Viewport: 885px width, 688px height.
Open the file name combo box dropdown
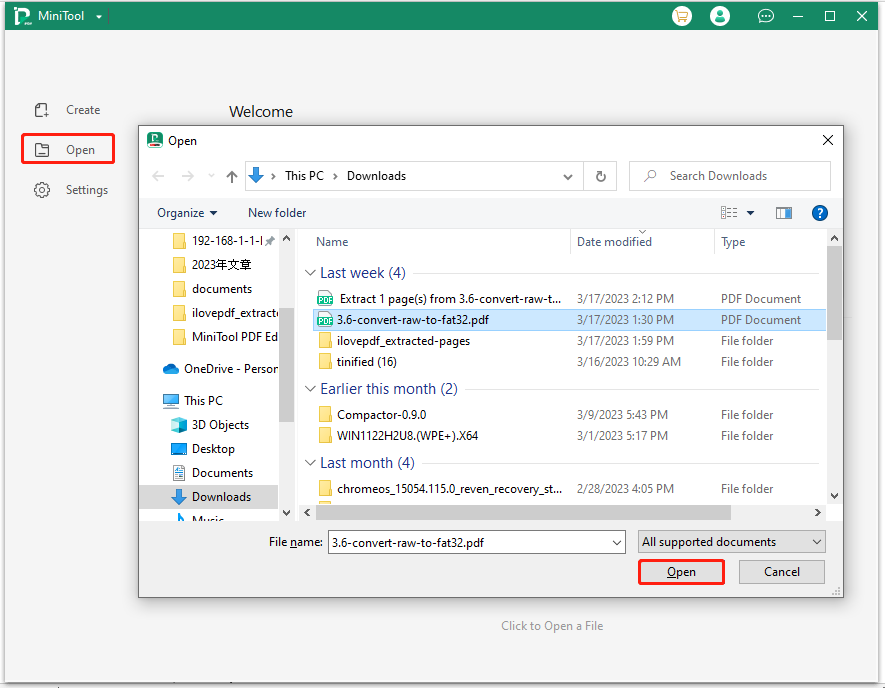point(618,541)
